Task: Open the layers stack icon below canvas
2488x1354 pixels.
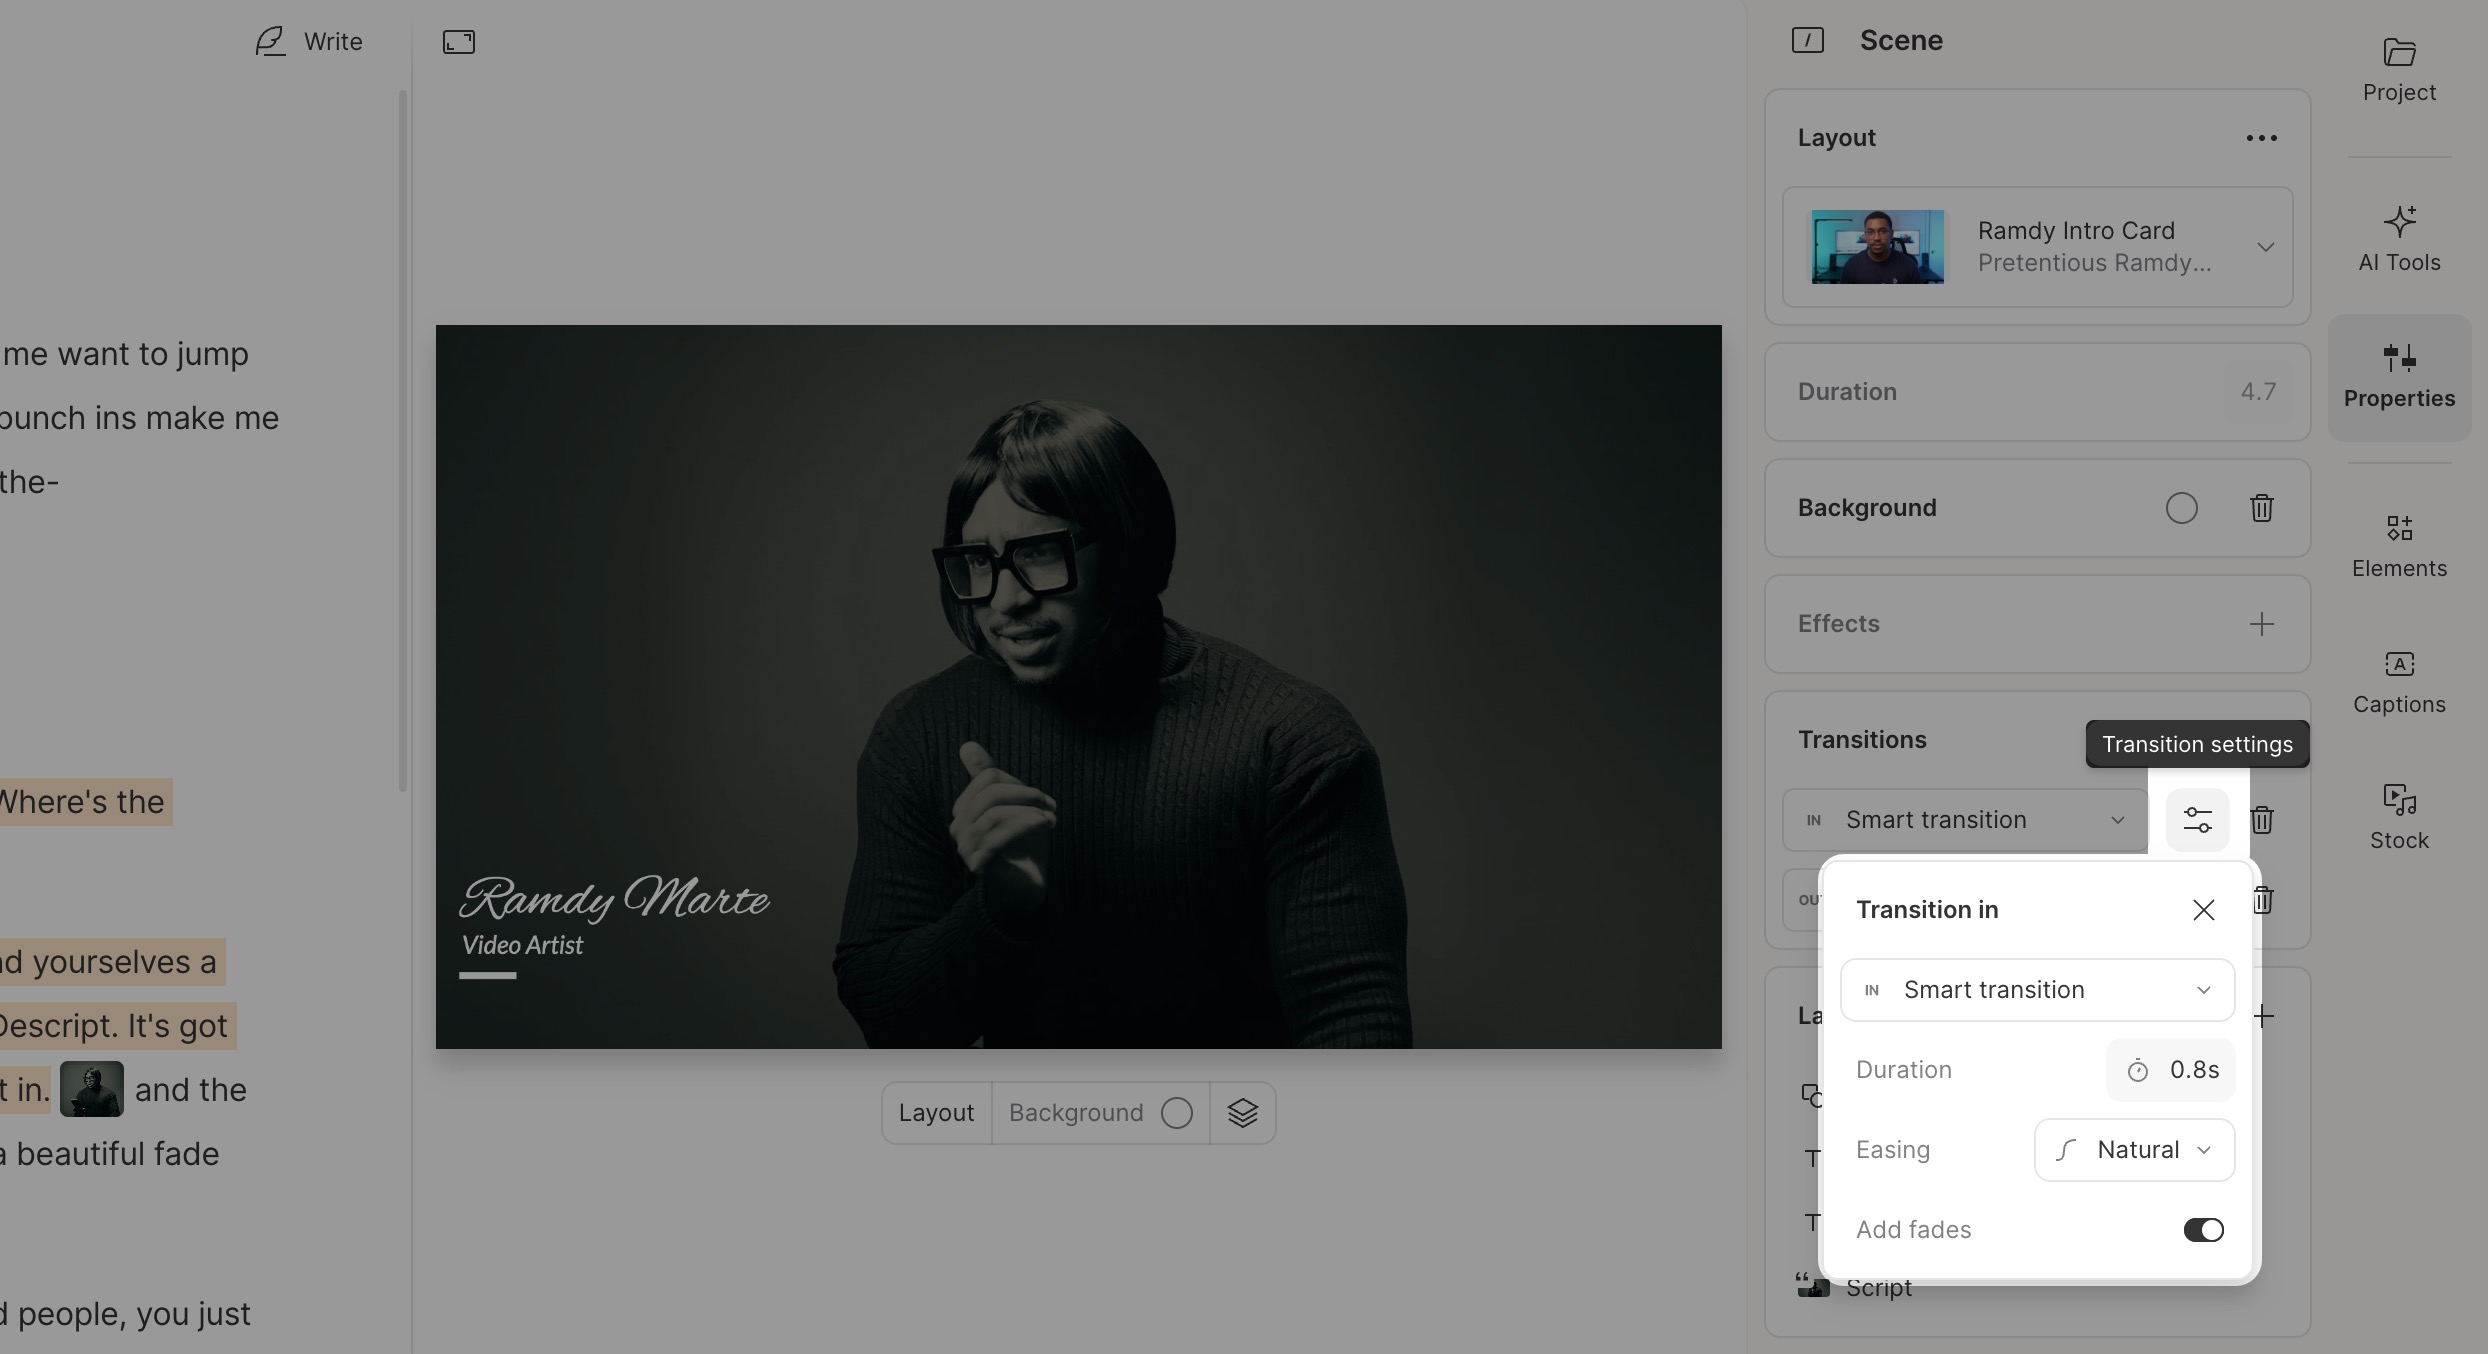Action: 1242,1113
